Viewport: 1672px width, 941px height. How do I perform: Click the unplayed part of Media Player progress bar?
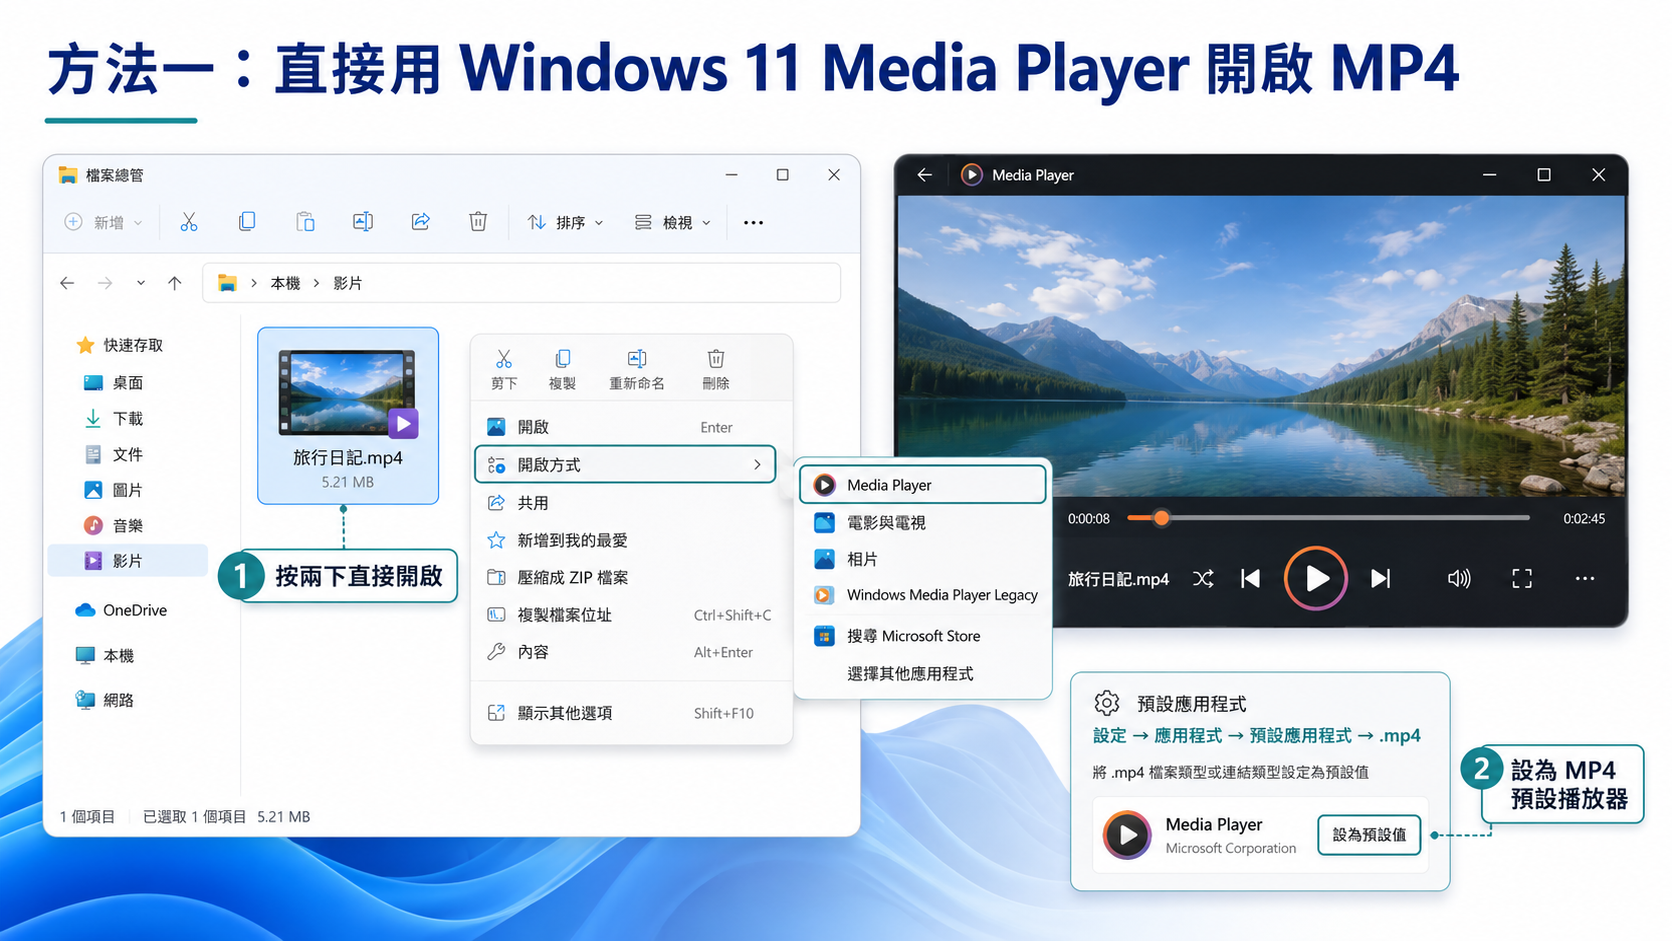coord(1349,518)
